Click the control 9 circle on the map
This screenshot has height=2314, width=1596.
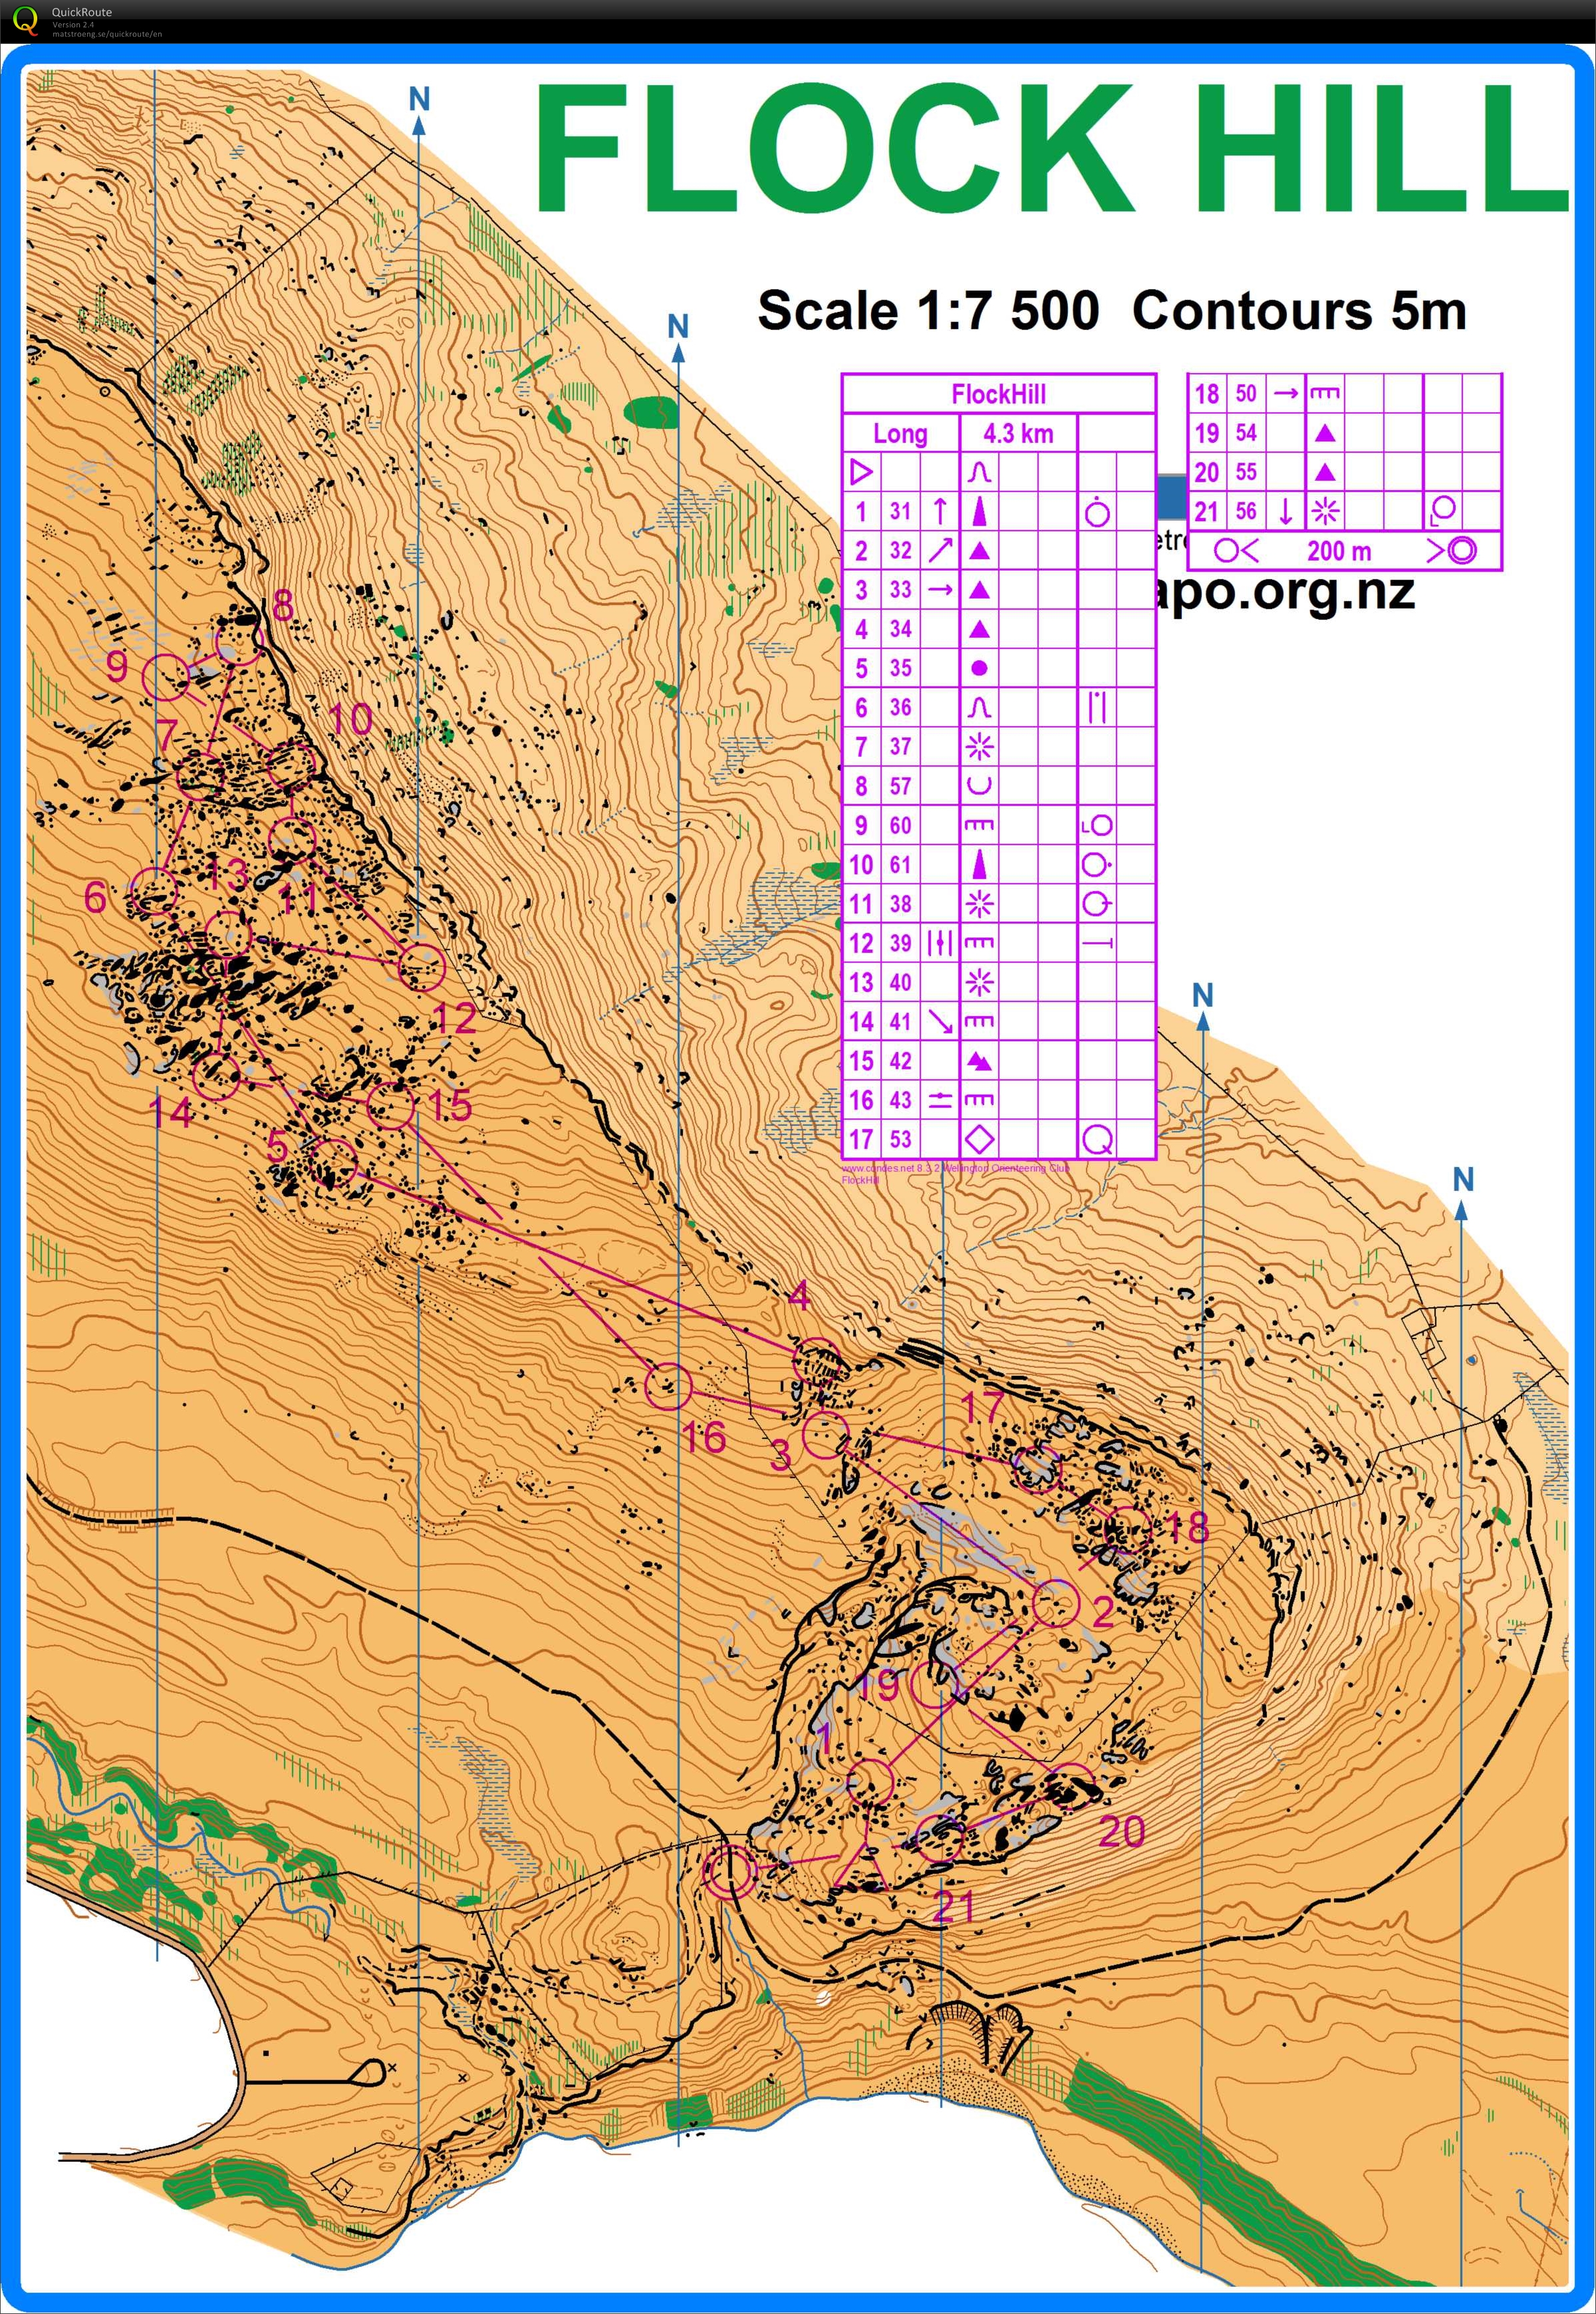pos(166,678)
